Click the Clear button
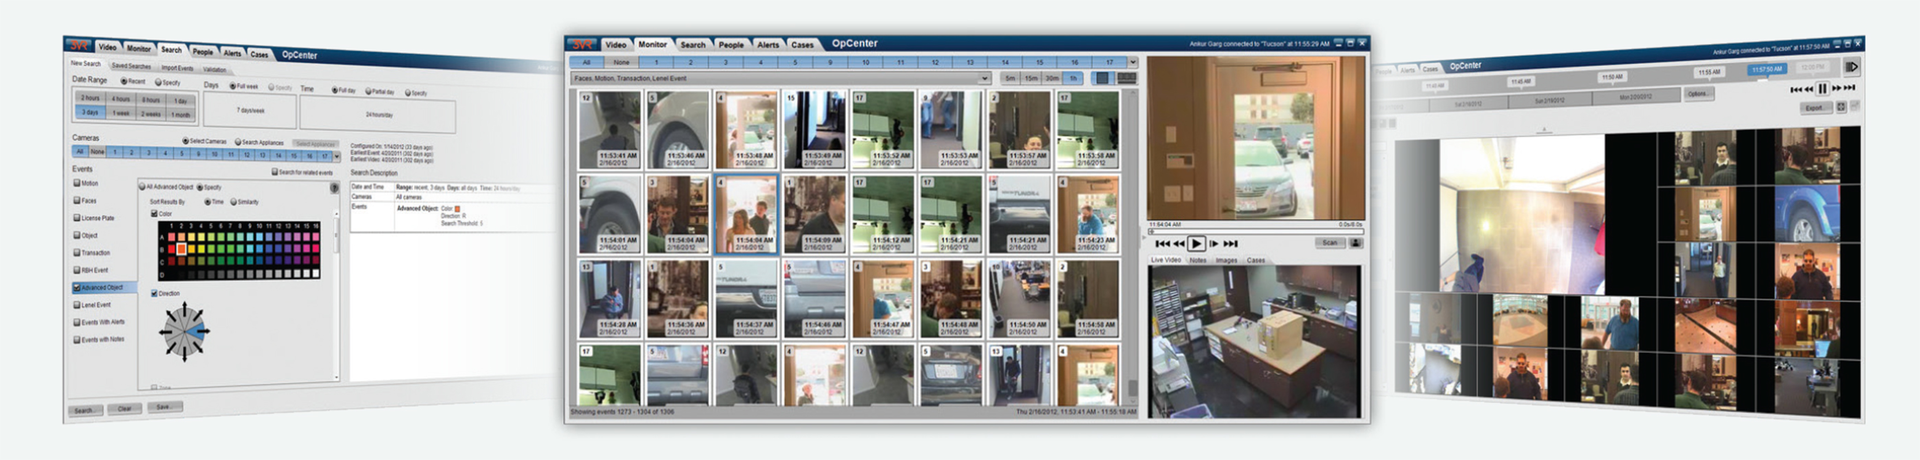Viewport: 1920px width, 460px height. (x=124, y=408)
